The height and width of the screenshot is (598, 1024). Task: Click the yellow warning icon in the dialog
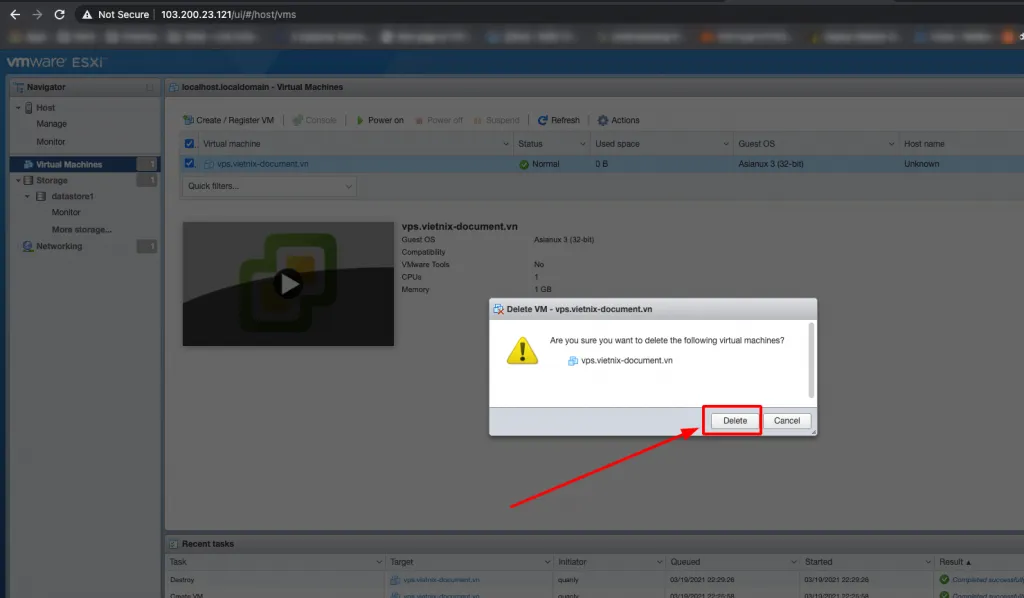(x=522, y=351)
